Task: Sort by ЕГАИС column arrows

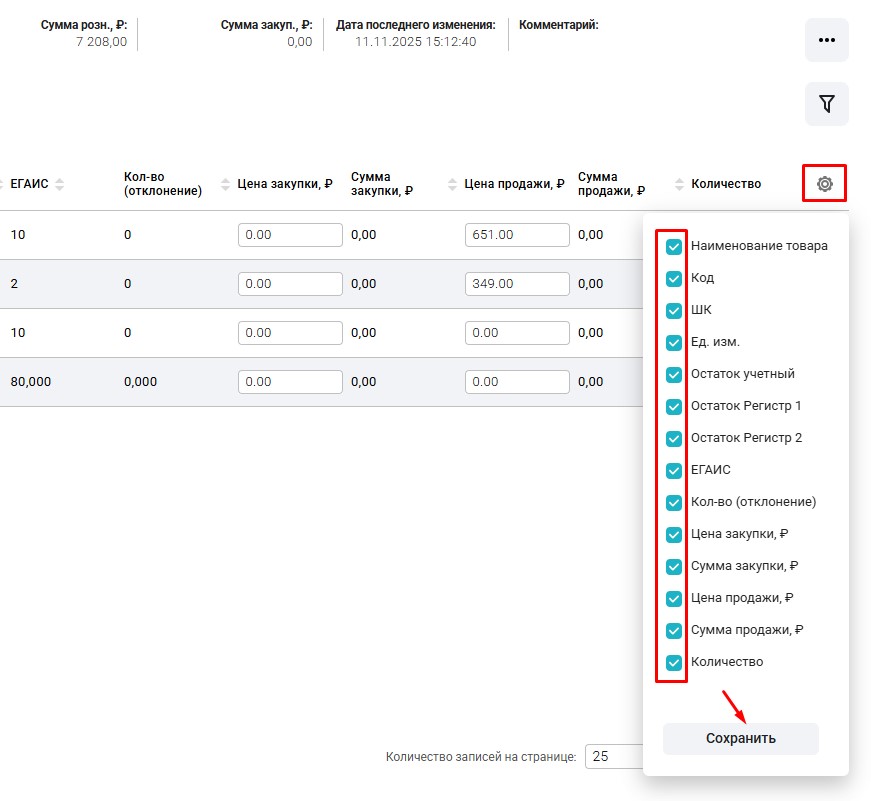Action: point(59,184)
